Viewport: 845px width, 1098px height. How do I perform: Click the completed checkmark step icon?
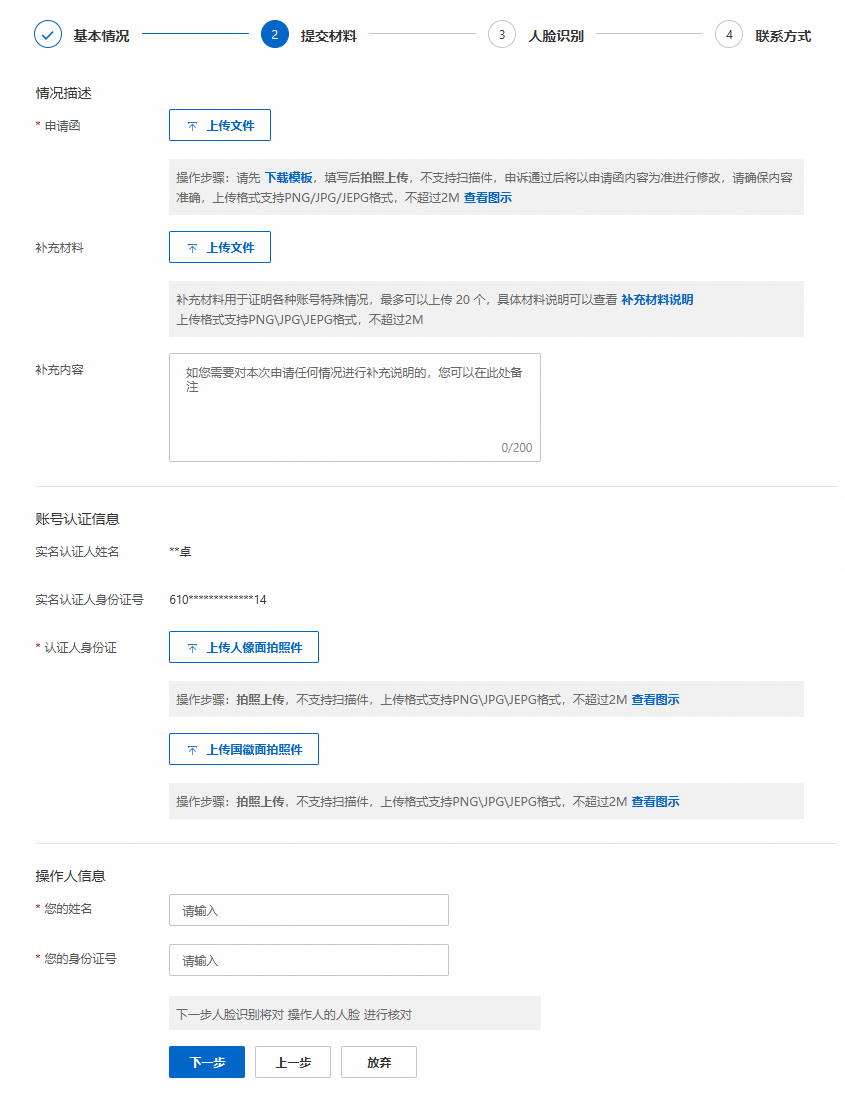click(48, 34)
